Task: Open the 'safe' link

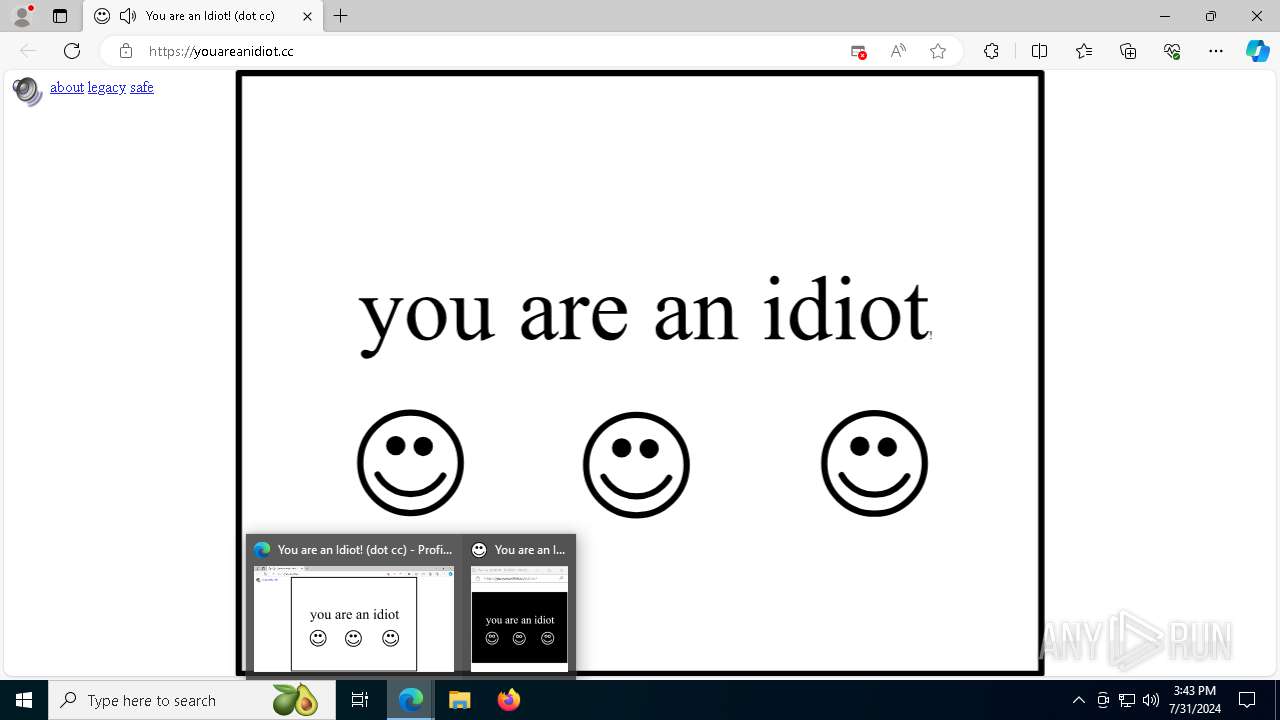Action: tap(142, 87)
